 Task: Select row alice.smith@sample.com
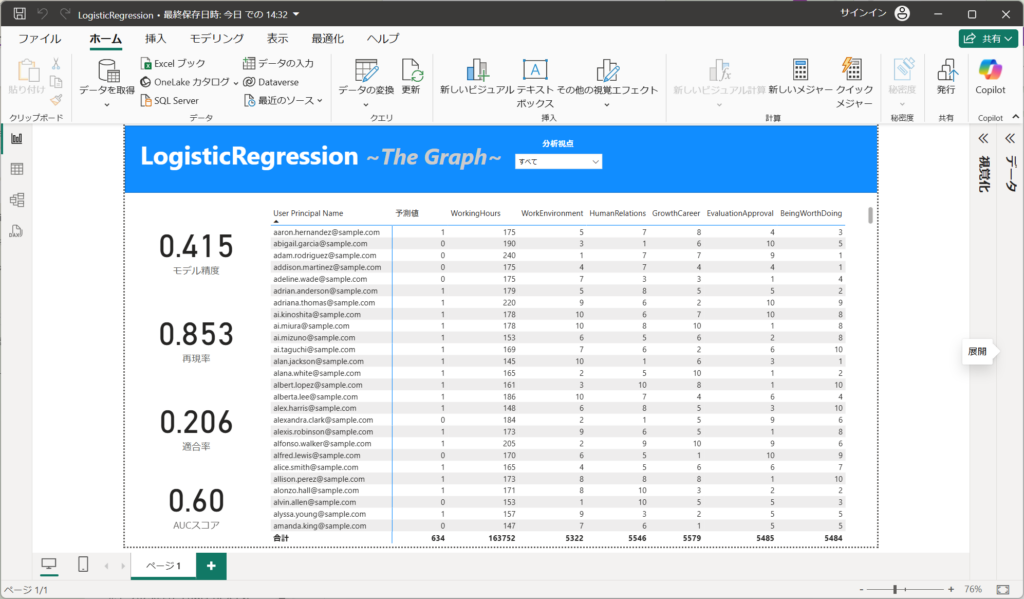[x=558, y=467]
